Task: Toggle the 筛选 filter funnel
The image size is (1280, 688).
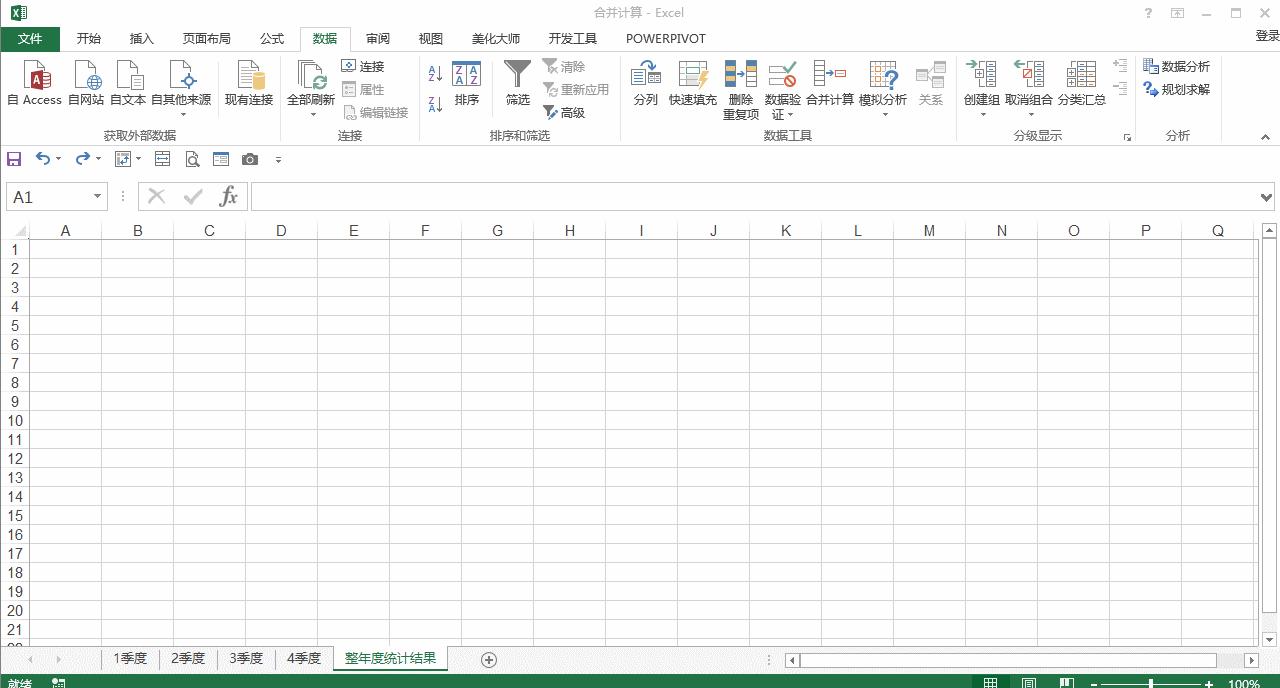Action: [x=518, y=83]
